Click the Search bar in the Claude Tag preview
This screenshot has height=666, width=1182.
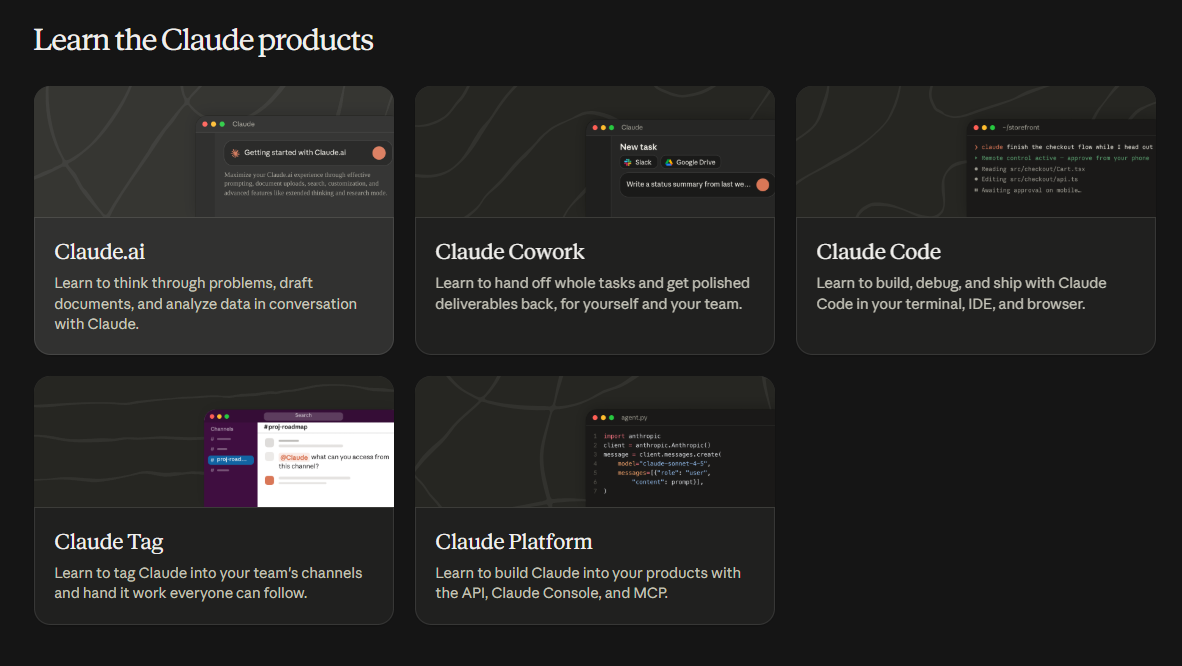click(303, 416)
